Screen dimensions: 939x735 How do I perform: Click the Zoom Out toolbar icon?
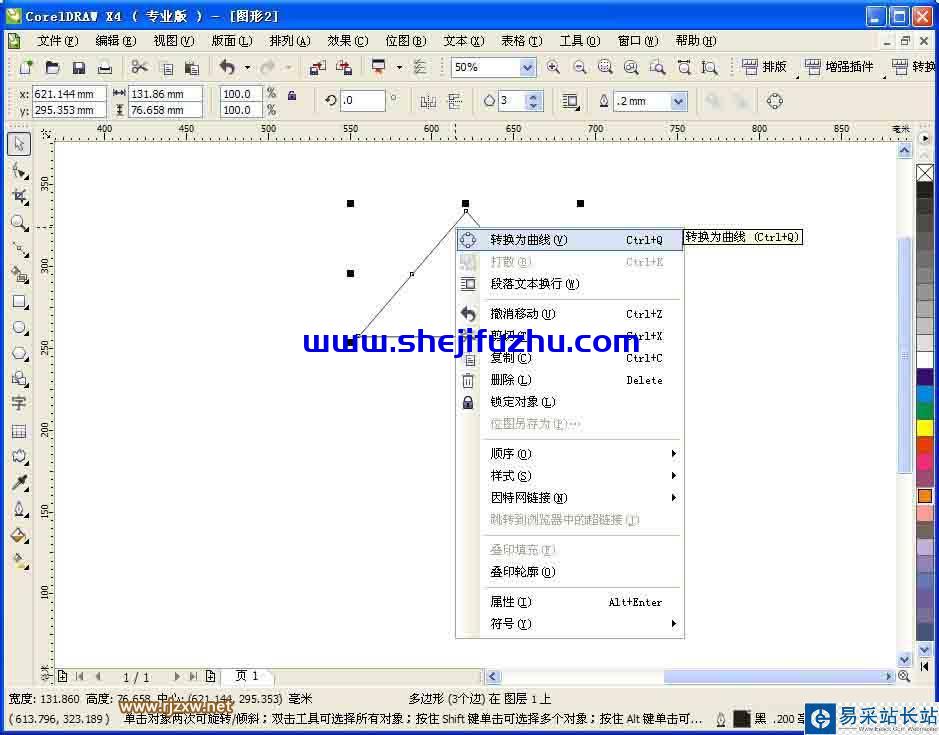pos(579,67)
